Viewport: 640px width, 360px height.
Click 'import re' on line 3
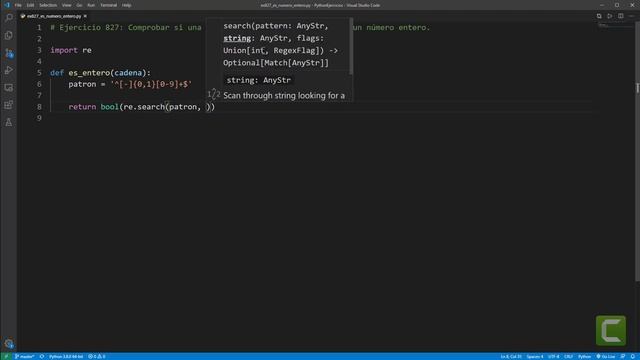71,50
